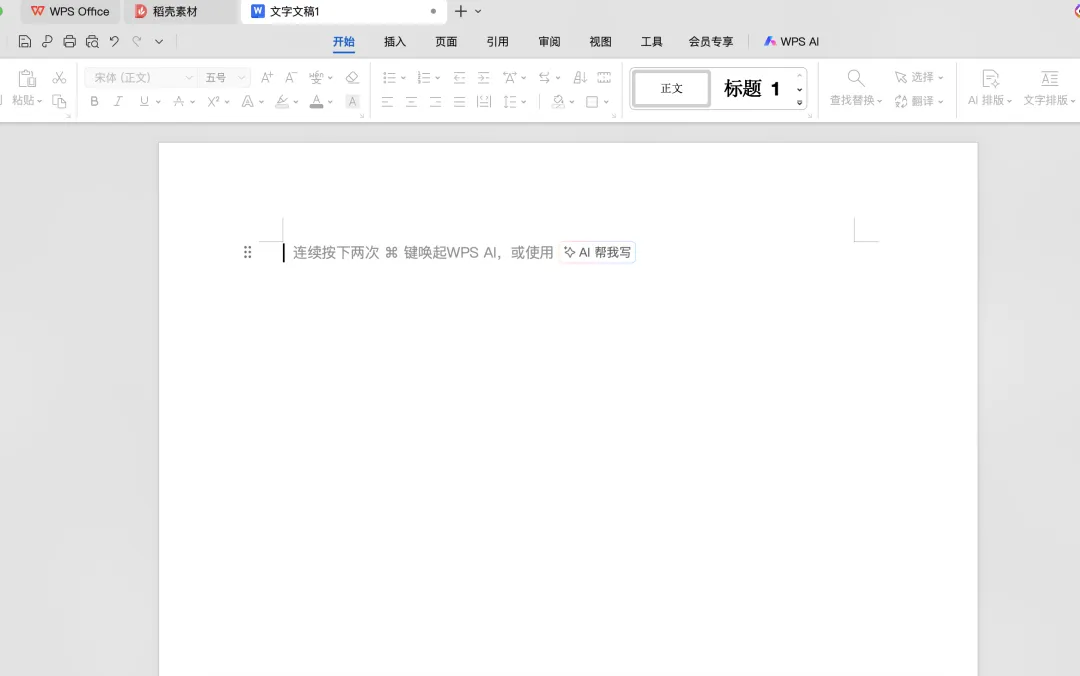Click the AI 帮我写 button
The image size is (1080, 676).
pyautogui.click(x=598, y=253)
